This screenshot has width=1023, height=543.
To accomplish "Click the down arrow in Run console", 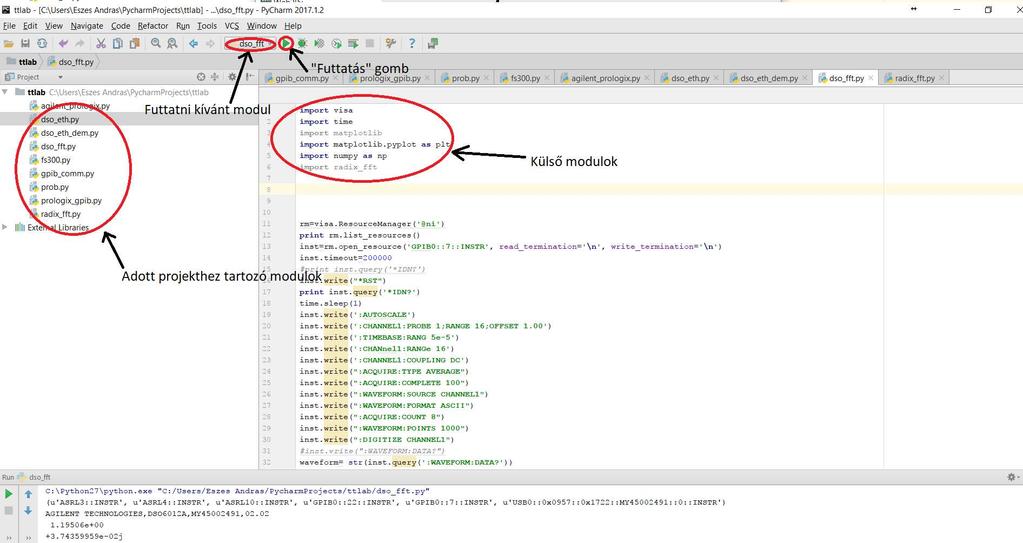I will point(28,511).
